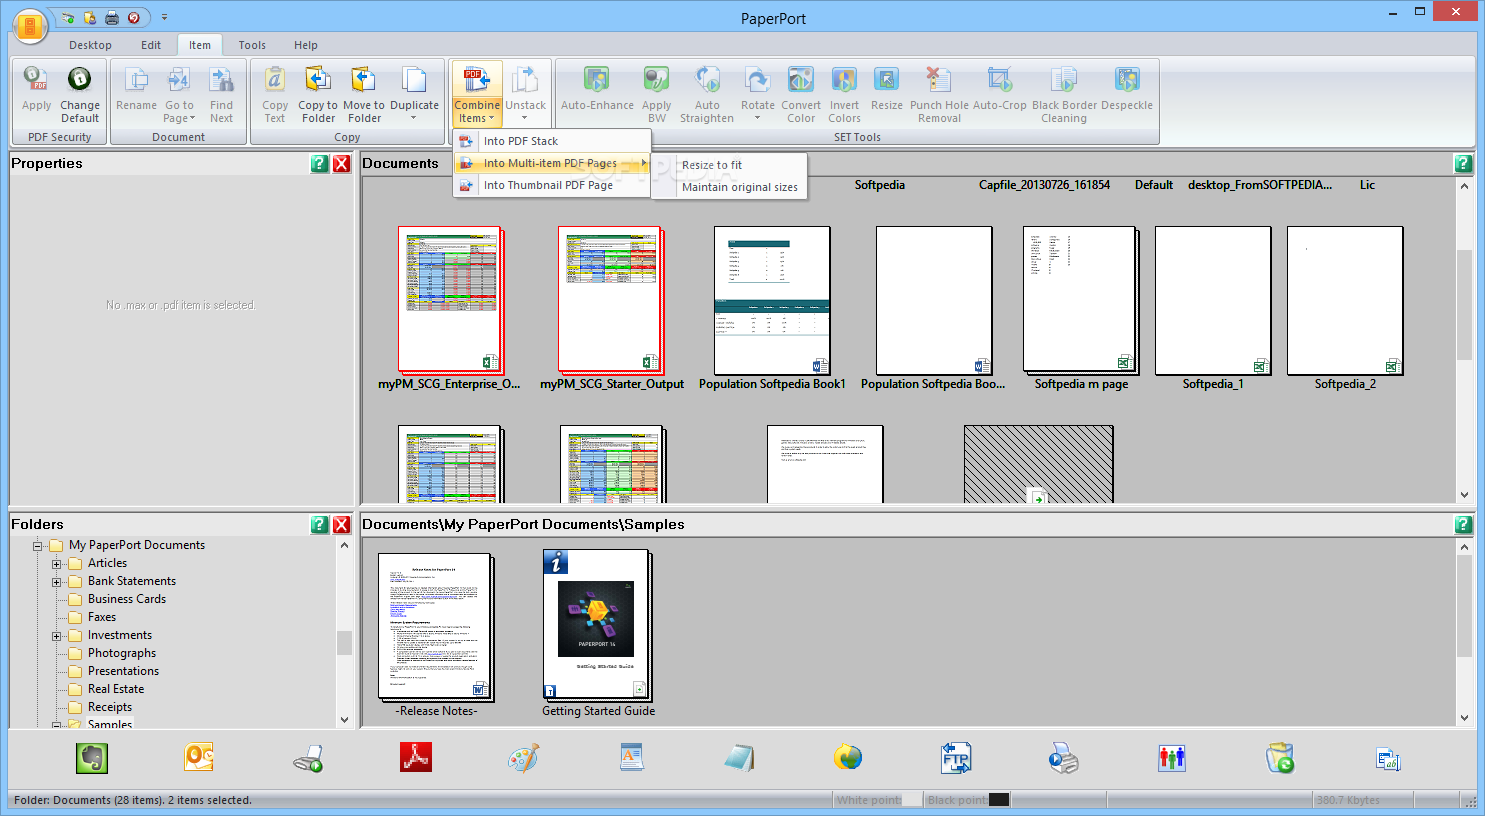The height and width of the screenshot is (816, 1485).
Task: Select the Resize to fit submenu option
Action: [x=729, y=165]
